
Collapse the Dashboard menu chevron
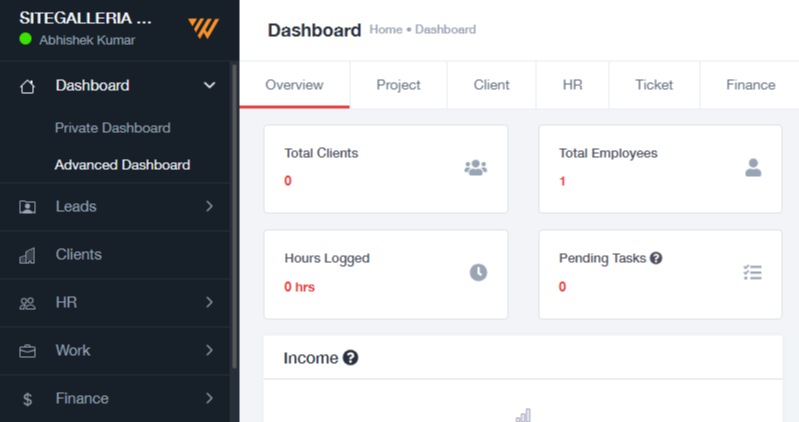tap(209, 85)
